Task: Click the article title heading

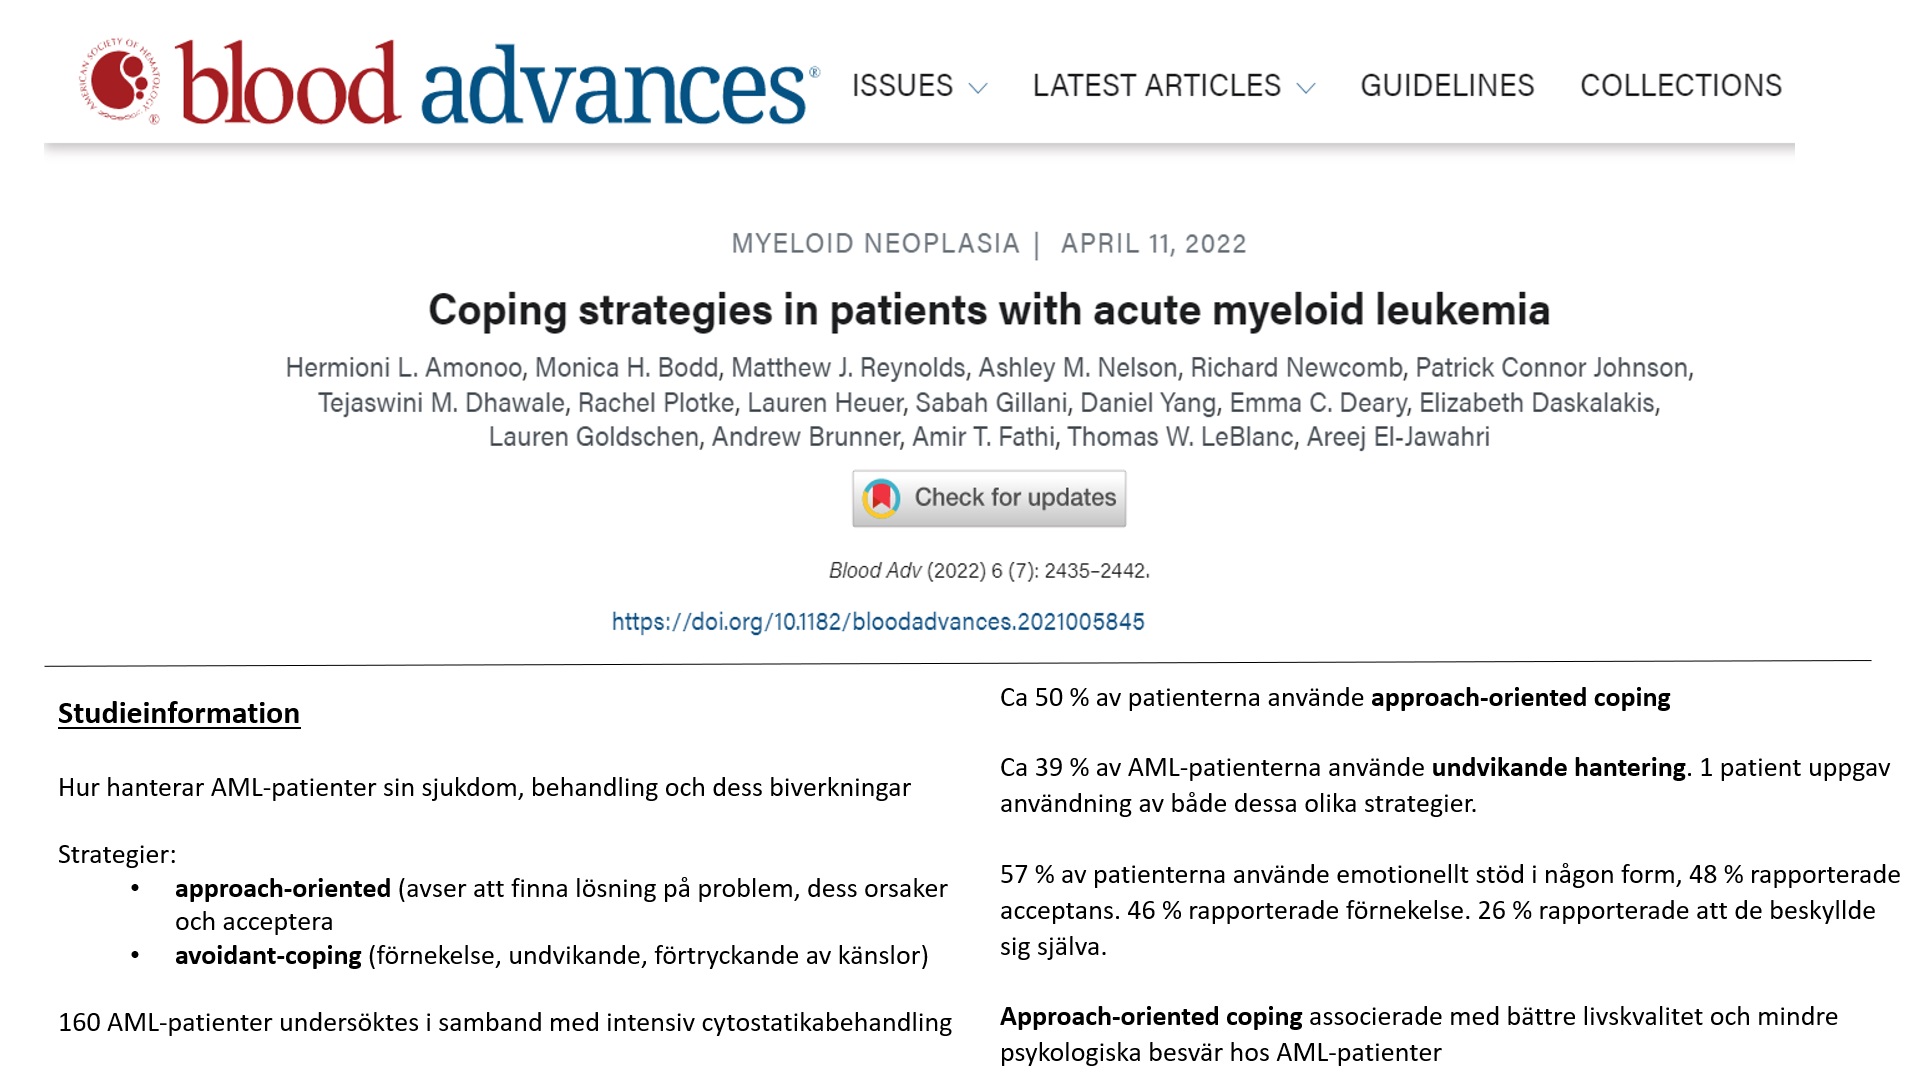Action: coord(988,310)
